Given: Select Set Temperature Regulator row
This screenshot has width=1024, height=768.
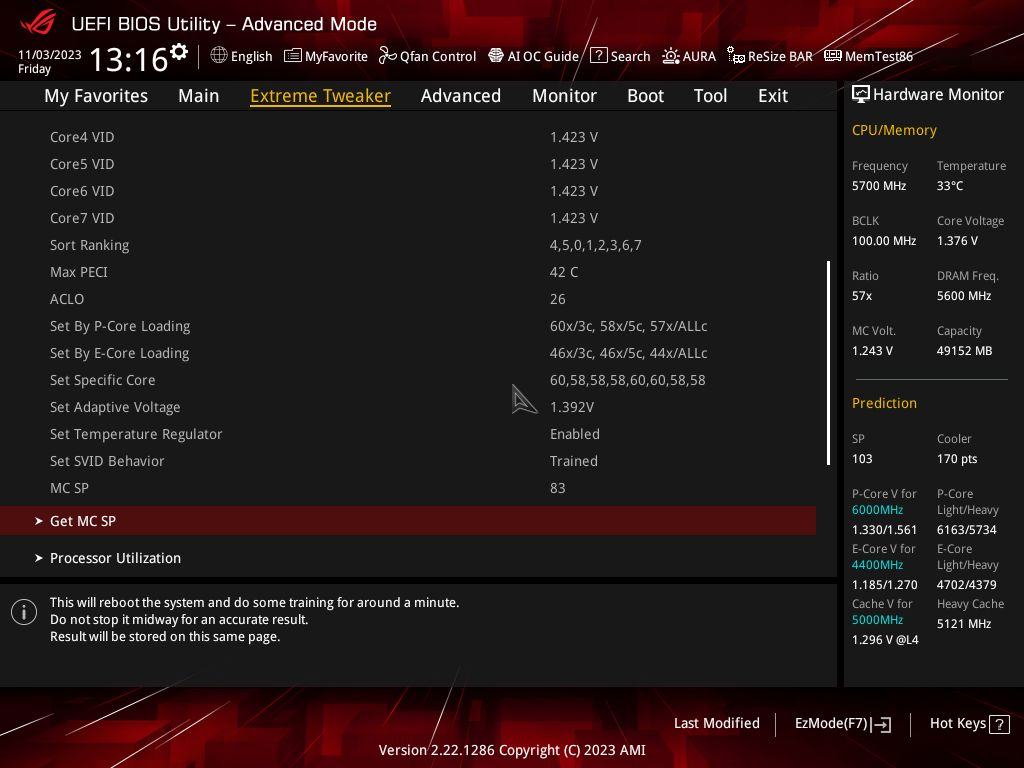Looking at the screenshot, I should point(408,434).
